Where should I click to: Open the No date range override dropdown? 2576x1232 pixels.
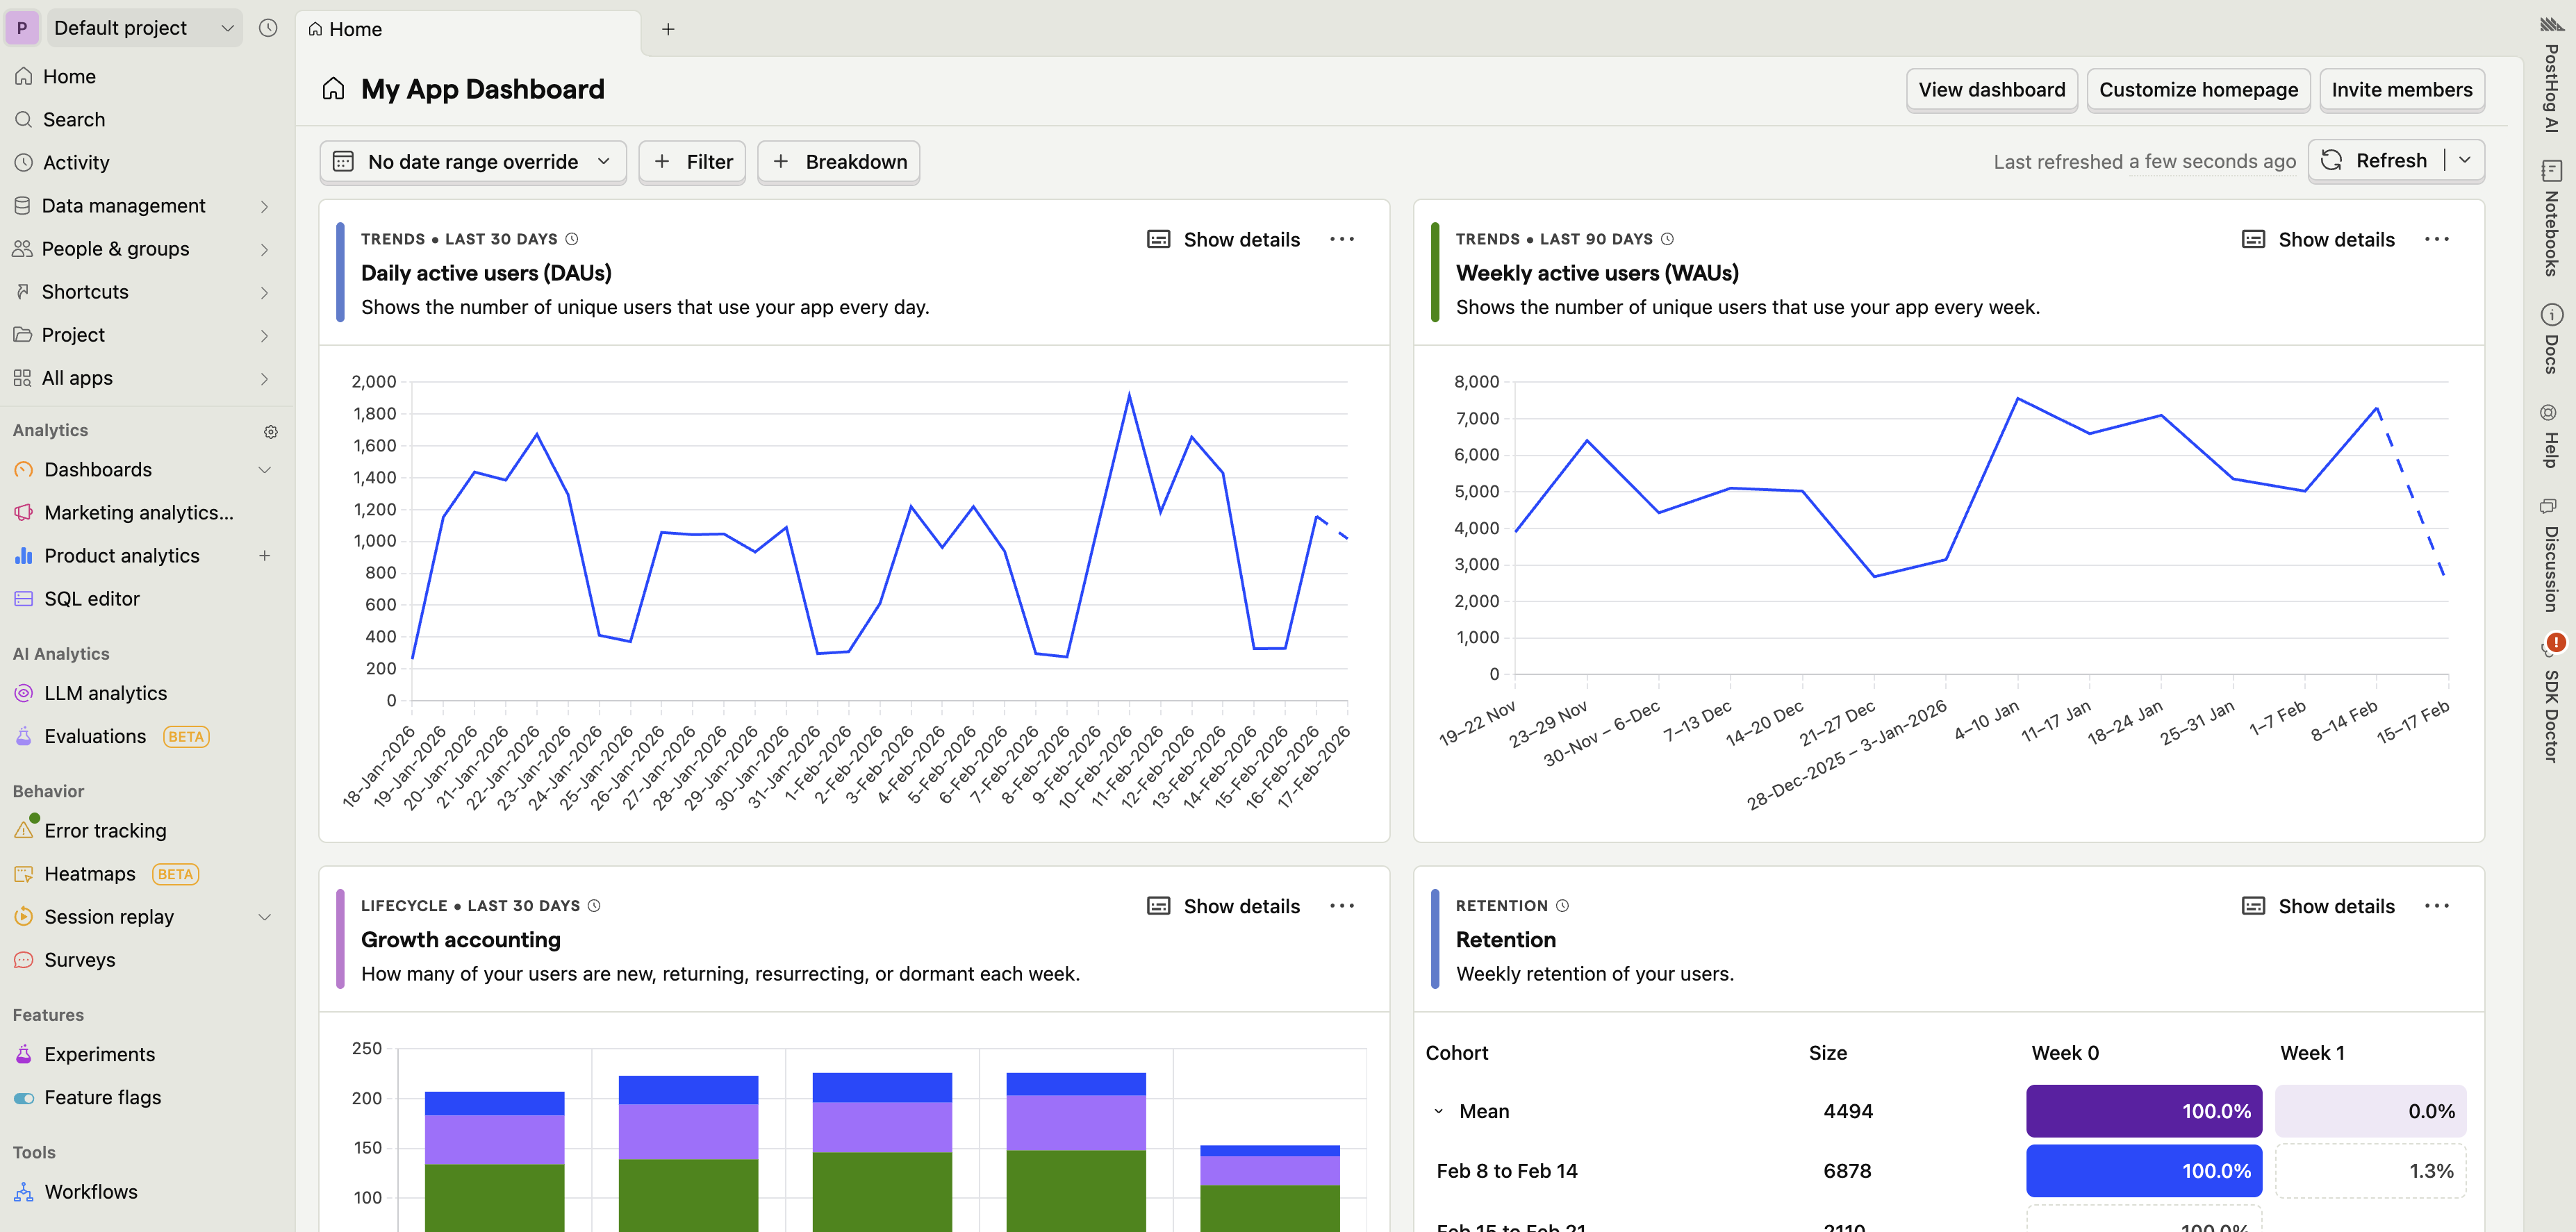point(472,161)
